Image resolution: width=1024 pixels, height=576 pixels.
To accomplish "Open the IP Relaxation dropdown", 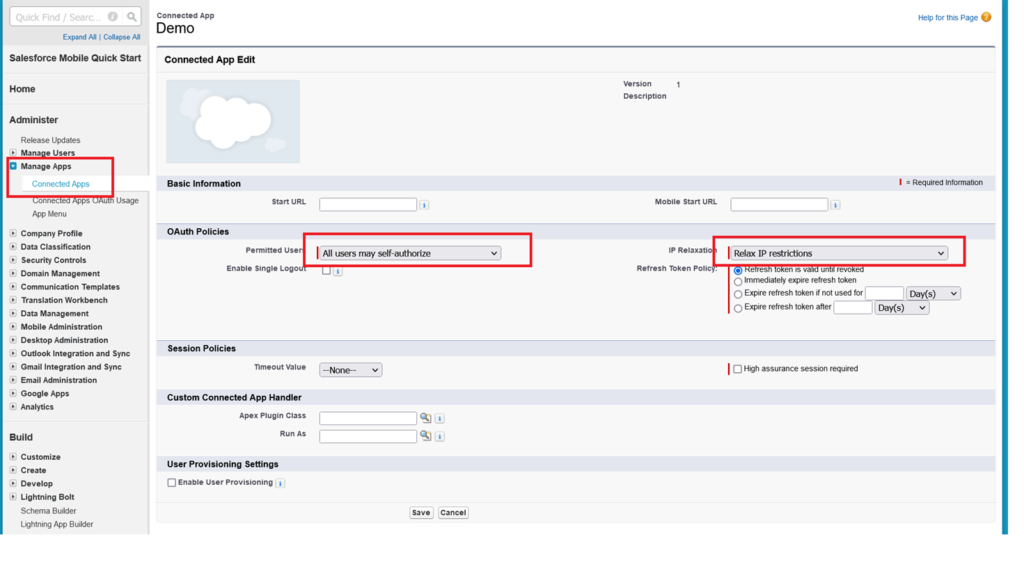I will (839, 253).
